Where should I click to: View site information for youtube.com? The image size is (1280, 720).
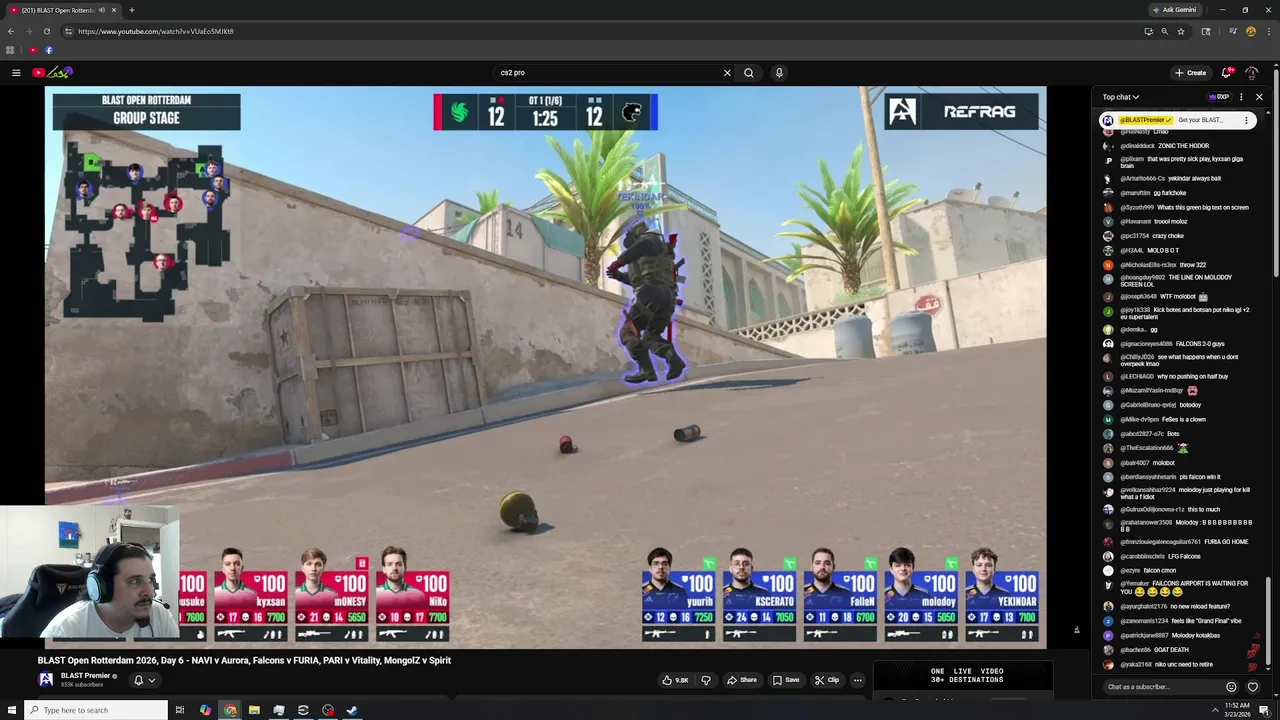[68, 31]
